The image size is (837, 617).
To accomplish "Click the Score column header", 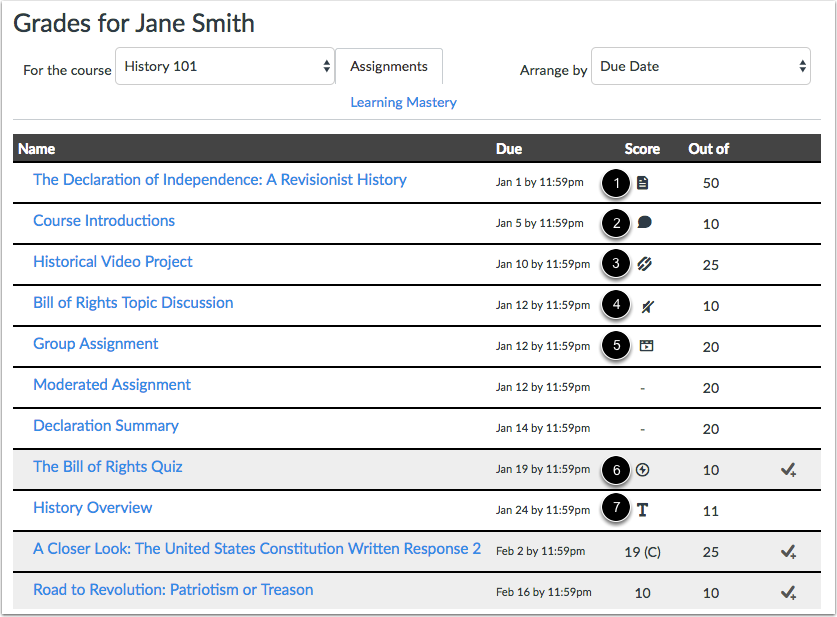I will [642, 148].
